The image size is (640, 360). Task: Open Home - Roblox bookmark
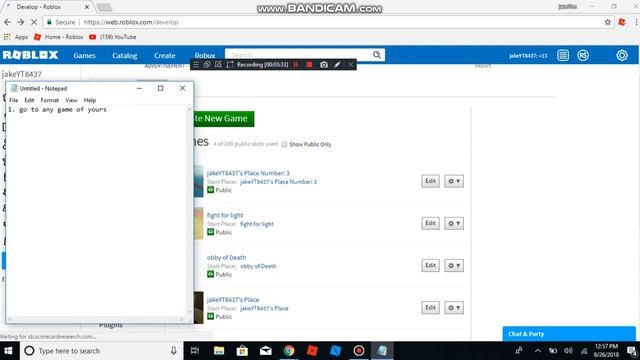pos(59,37)
